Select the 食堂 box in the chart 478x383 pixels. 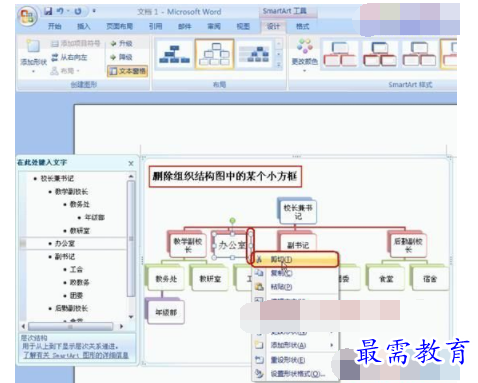point(386,279)
